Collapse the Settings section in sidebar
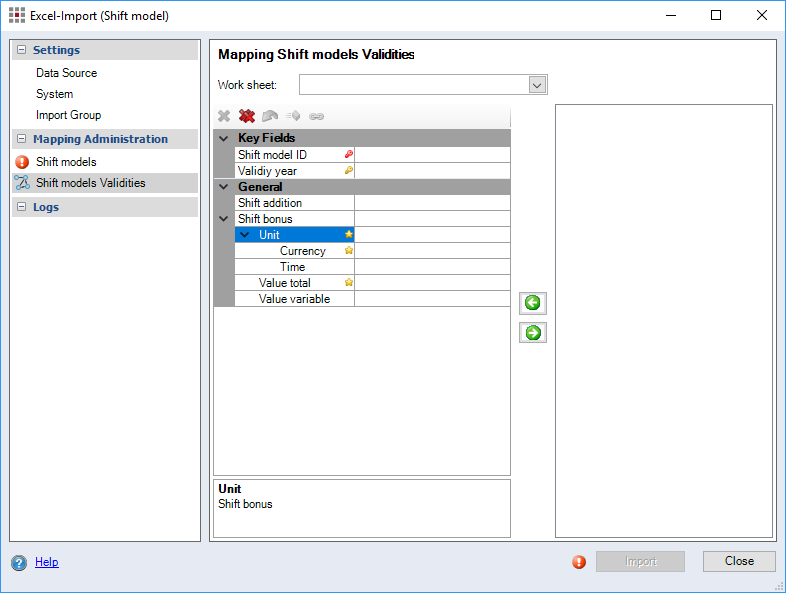 (22, 50)
